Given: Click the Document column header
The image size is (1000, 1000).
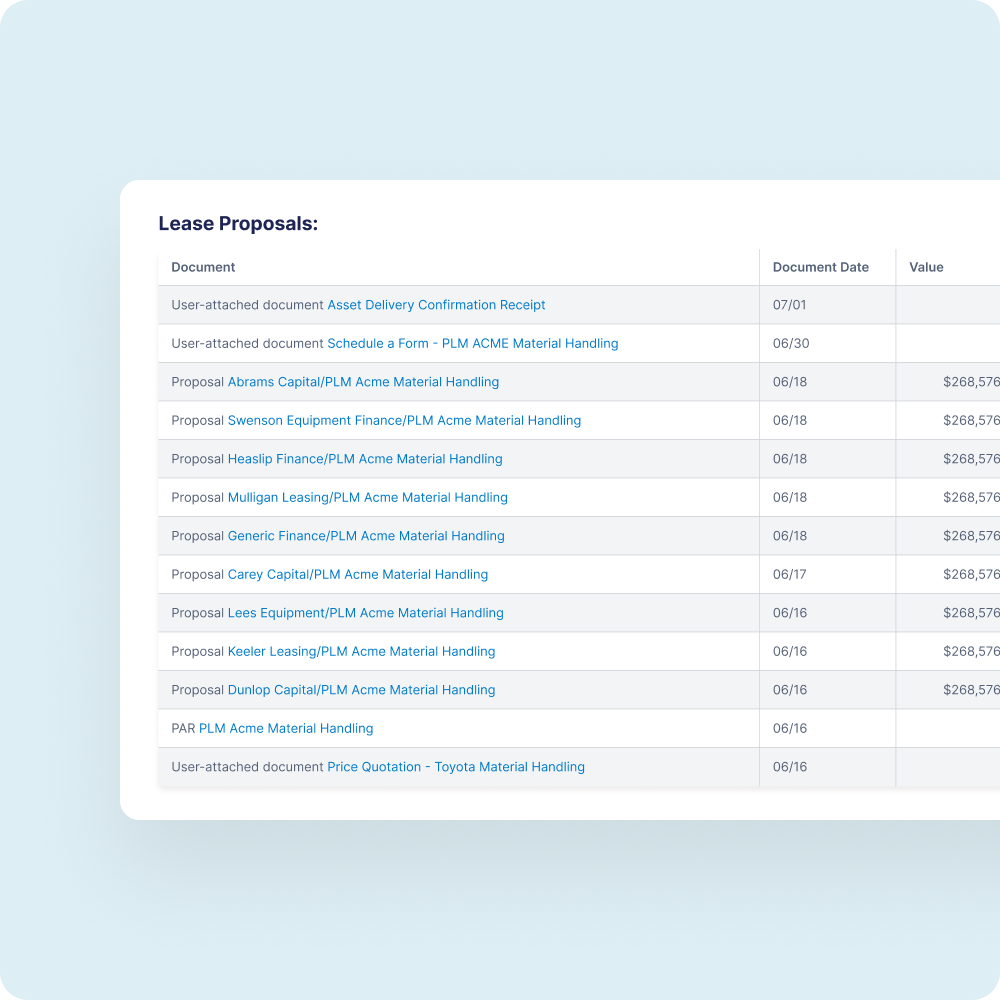Looking at the screenshot, I should coord(203,267).
